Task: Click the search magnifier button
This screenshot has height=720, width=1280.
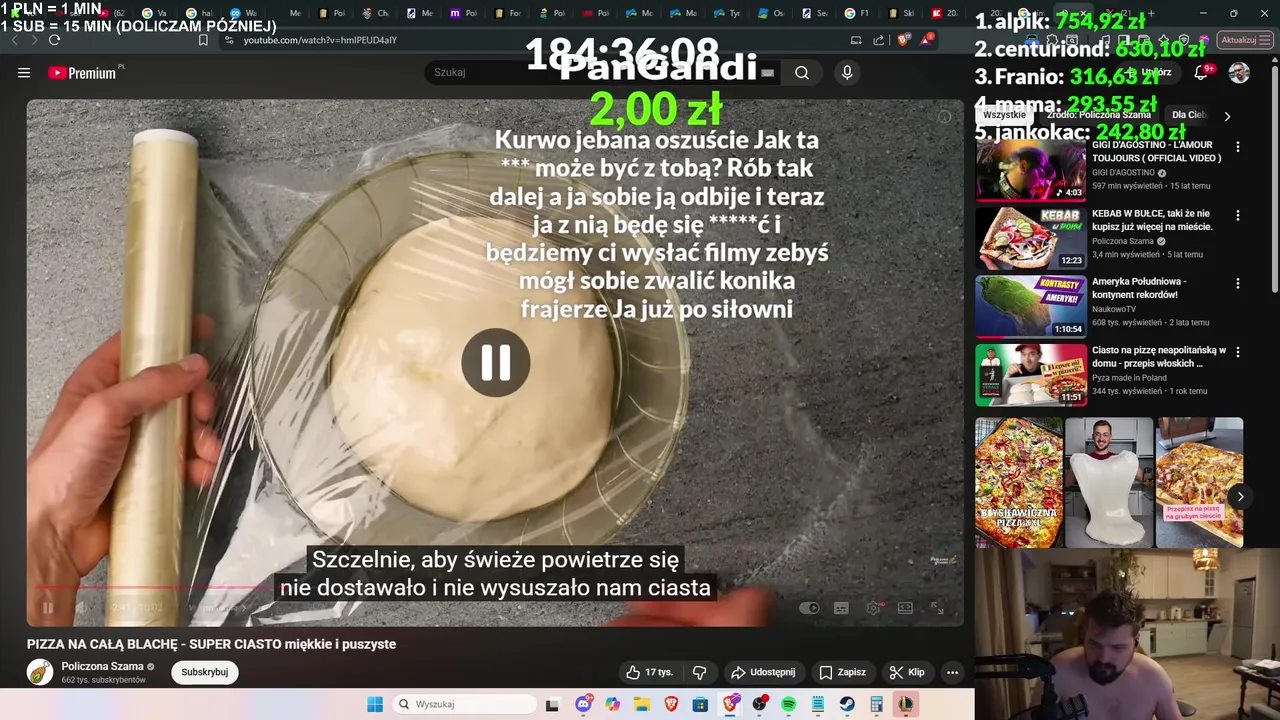Action: point(802,72)
